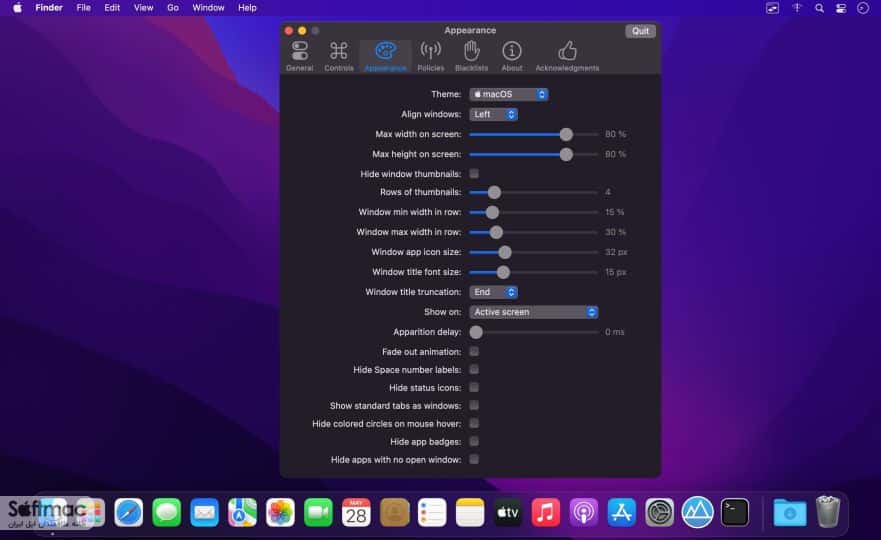
Task: Click the Siri icon in menu bar
Action: (x=863, y=8)
